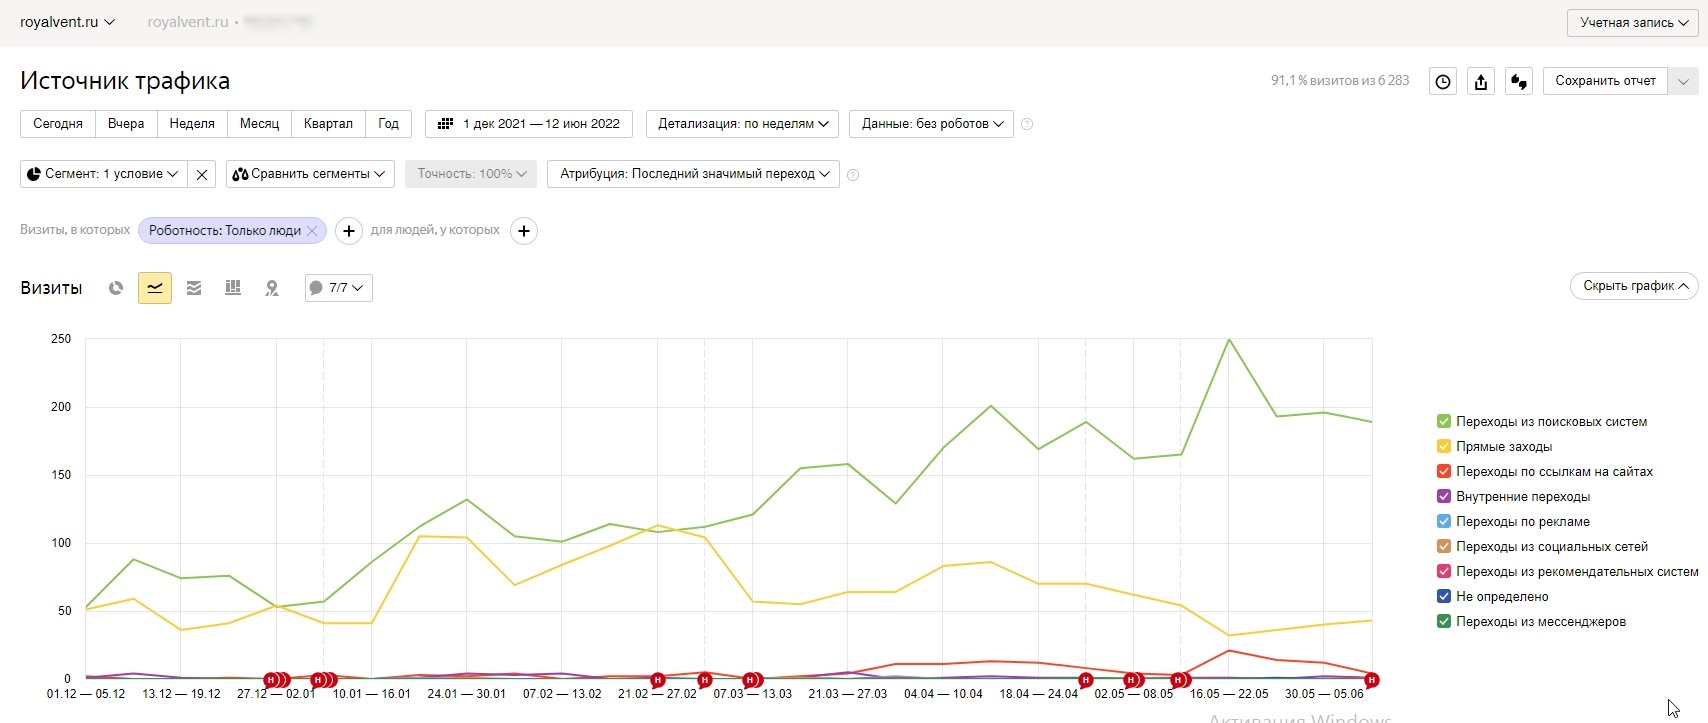The height and width of the screenshot is (723, 1708).
Task: Switch to pie chart view
Action: (x=116, y=288)
